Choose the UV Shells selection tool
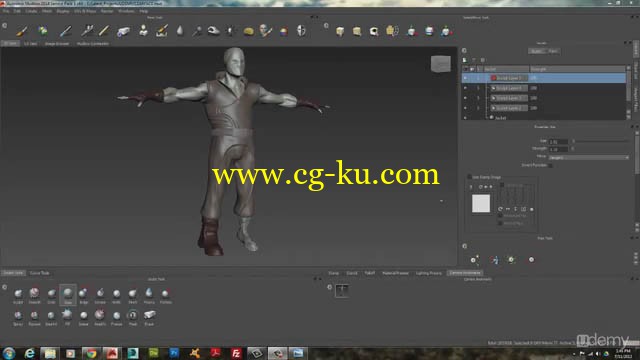 pyautogui.click(x=392, y=31)
